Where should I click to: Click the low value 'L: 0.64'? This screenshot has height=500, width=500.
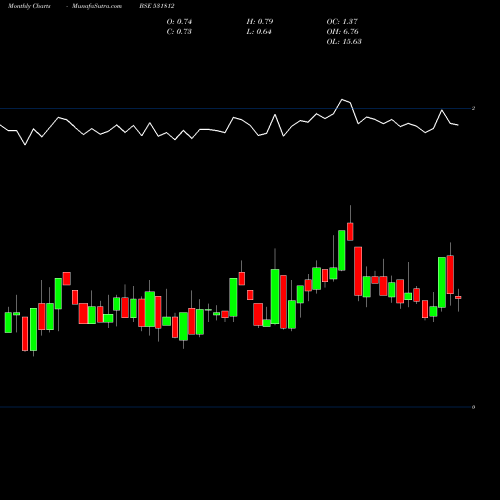tap(259, 32)
